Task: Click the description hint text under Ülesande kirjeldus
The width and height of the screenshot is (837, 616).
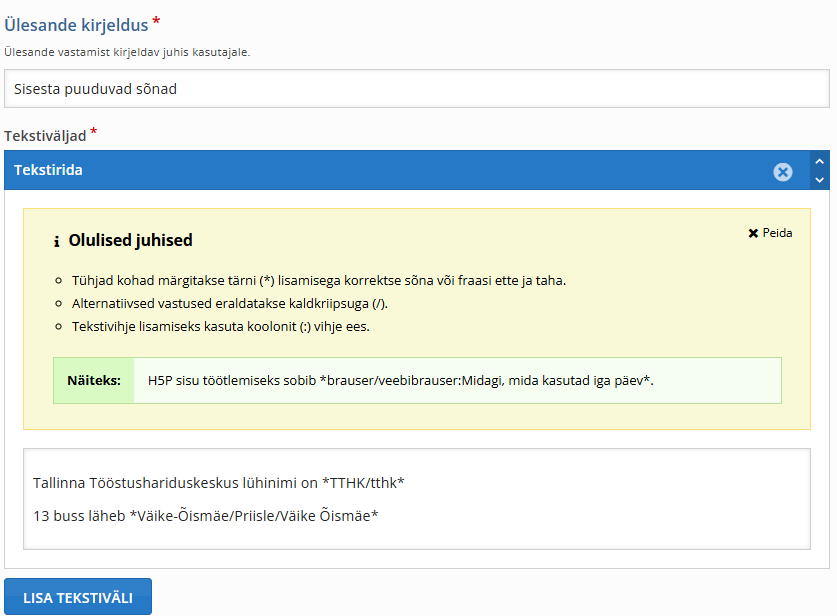Action: [x=127, y=52]
